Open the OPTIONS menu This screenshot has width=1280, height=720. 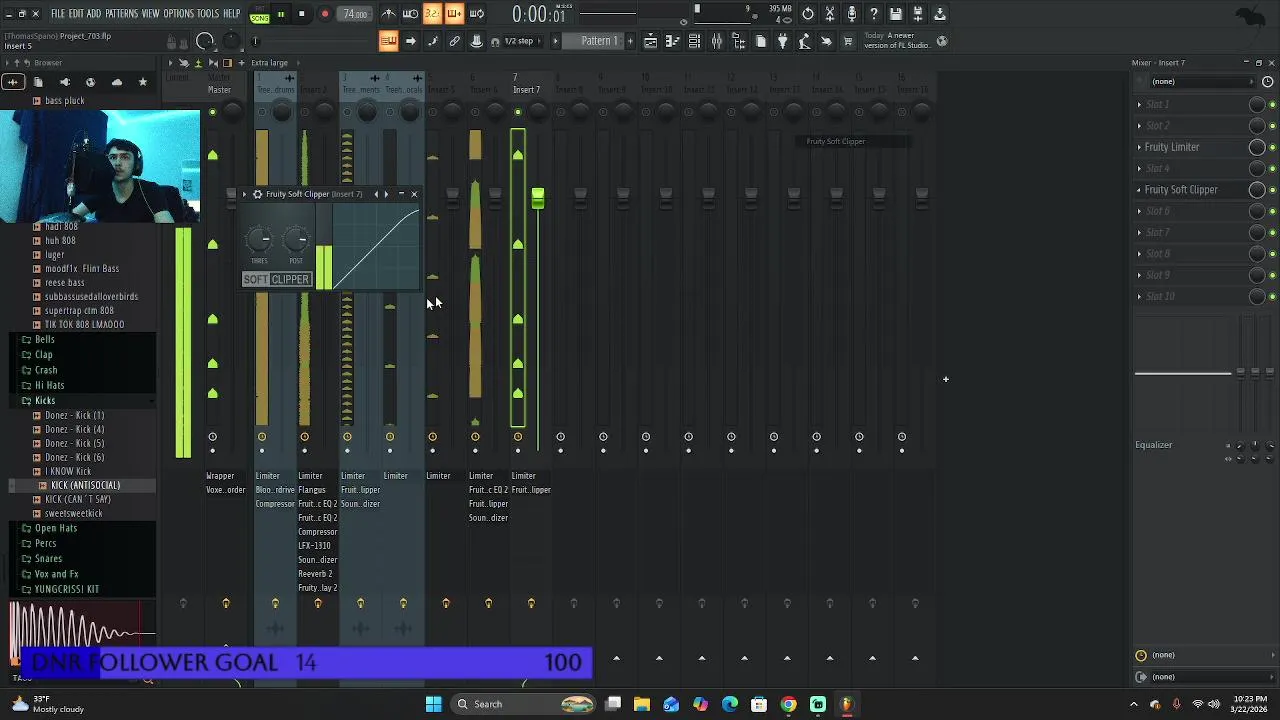click(178, 14)
